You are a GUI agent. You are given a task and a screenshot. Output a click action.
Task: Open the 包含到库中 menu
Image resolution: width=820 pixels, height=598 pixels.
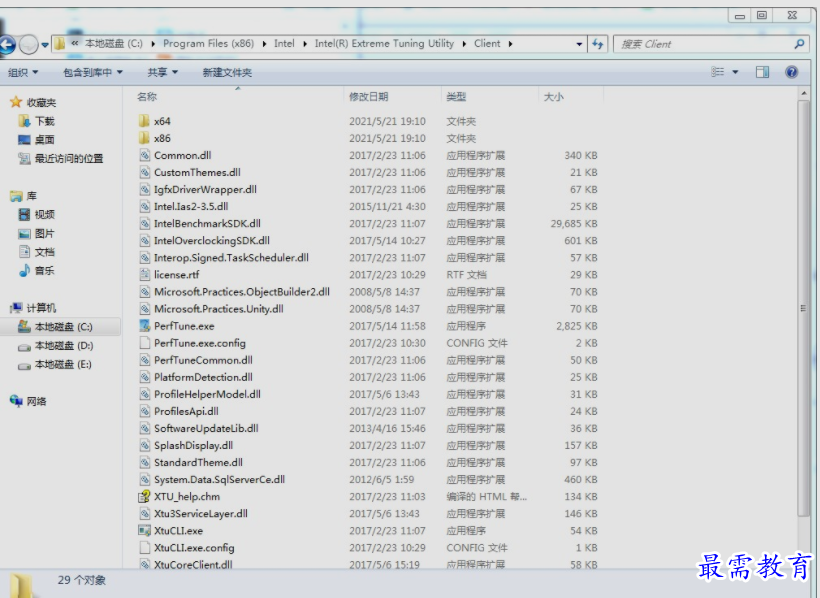[93, 72]
